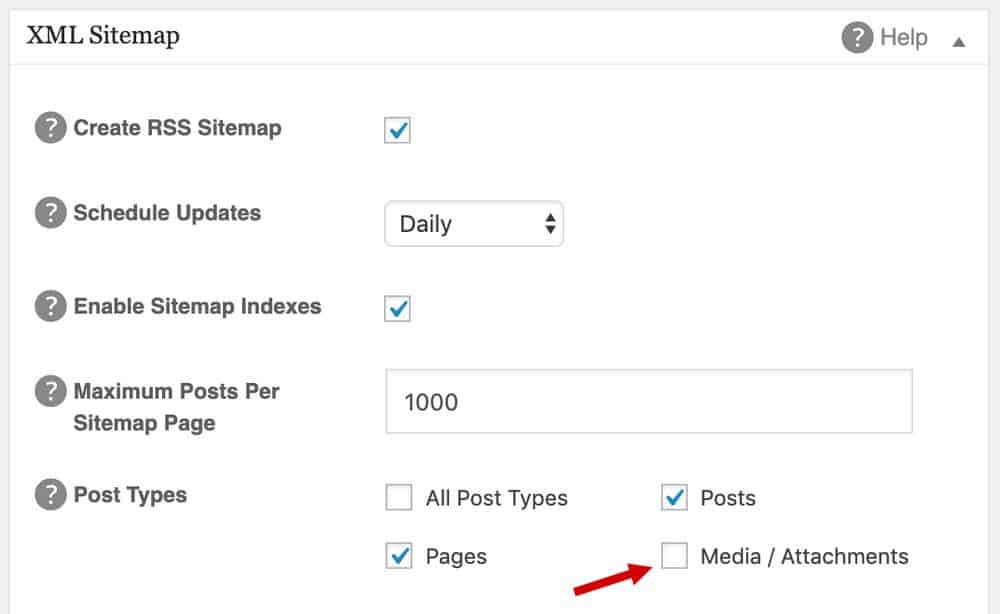
Task: Enable the Media / Attachments checkbox
Action: (x=675, y=556)
